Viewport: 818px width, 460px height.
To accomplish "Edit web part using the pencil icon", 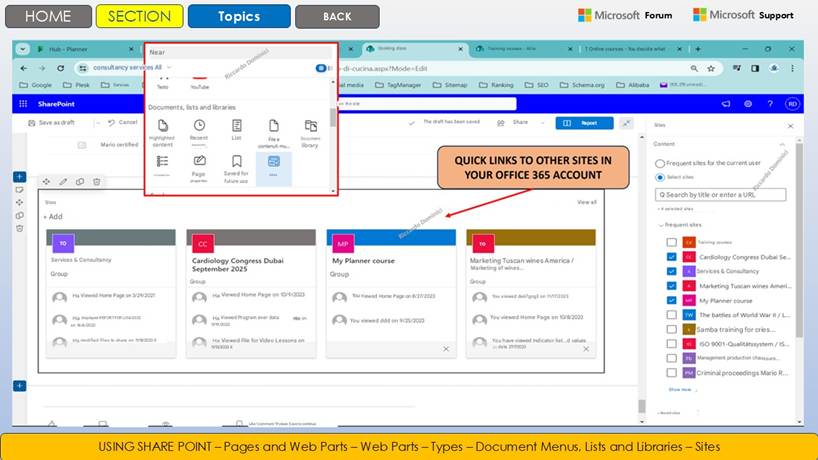I will (x=63, y=181).
